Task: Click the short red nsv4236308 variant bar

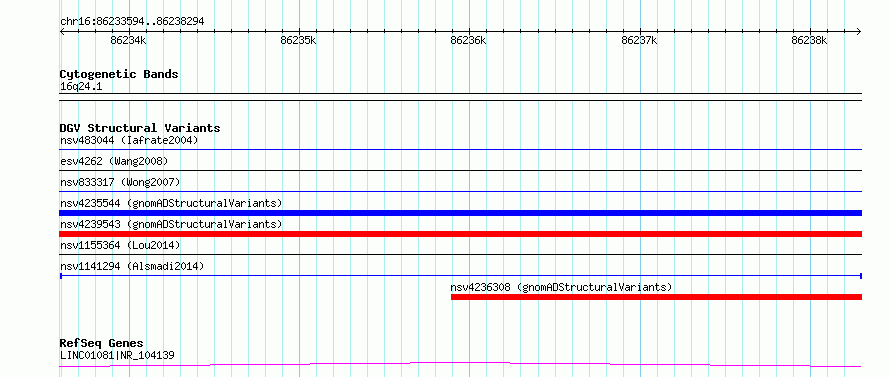Action: pos(657,297)
